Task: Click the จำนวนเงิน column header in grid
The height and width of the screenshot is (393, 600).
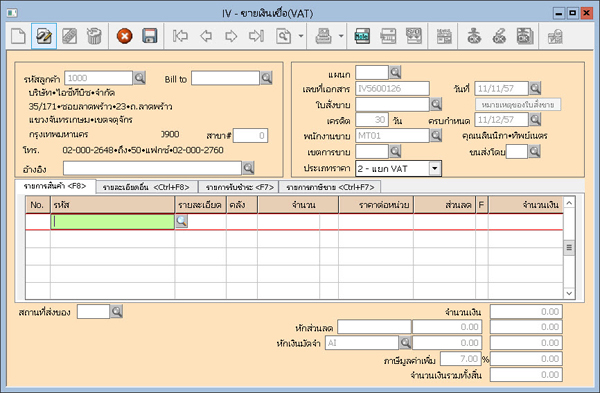Action: (x=526, y=205)
